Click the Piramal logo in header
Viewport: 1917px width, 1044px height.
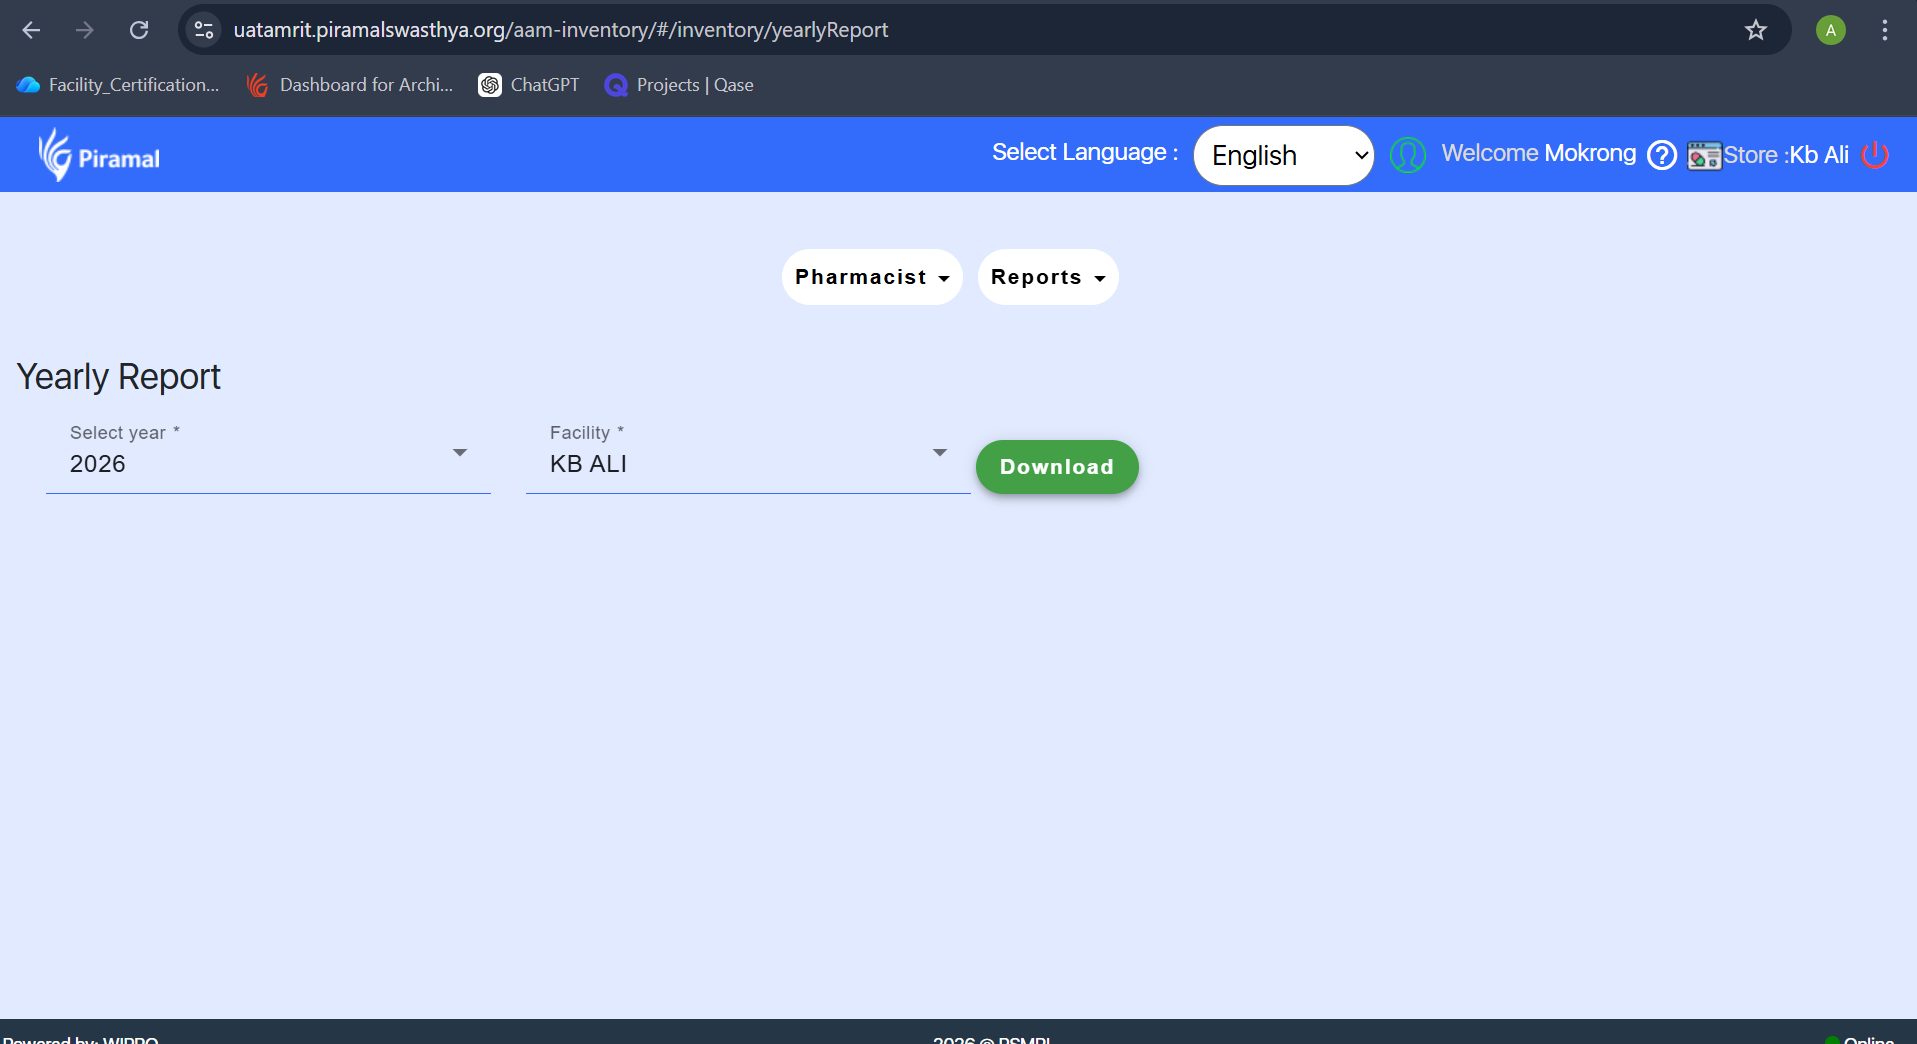click(x=99, y=156)
